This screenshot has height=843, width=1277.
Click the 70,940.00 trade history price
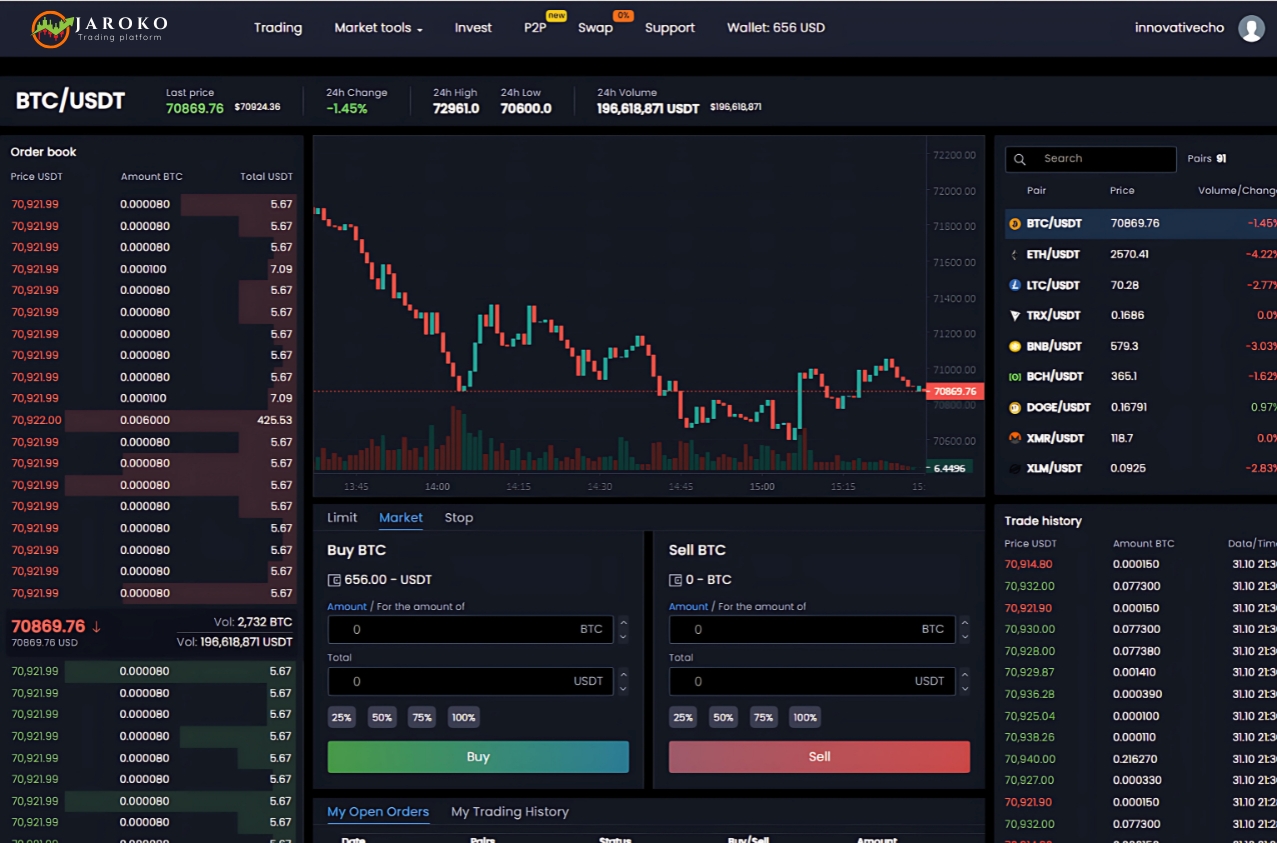(1030, 760)
